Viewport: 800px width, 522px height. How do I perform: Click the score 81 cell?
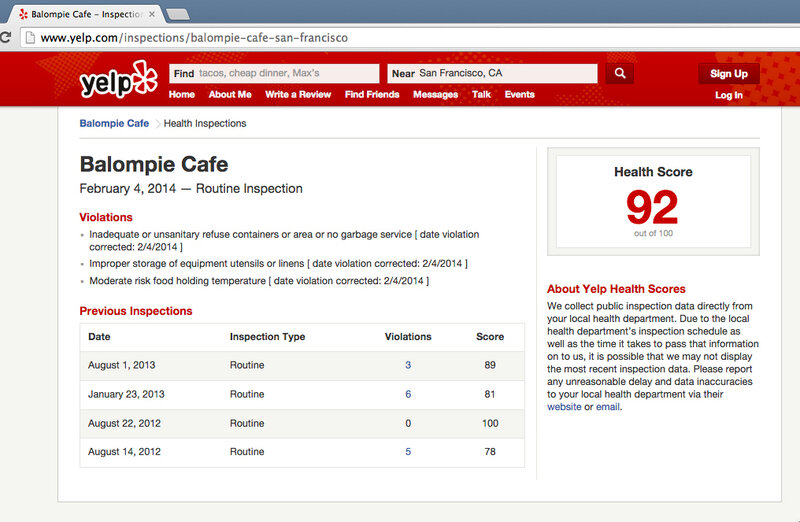coord(490,394)
